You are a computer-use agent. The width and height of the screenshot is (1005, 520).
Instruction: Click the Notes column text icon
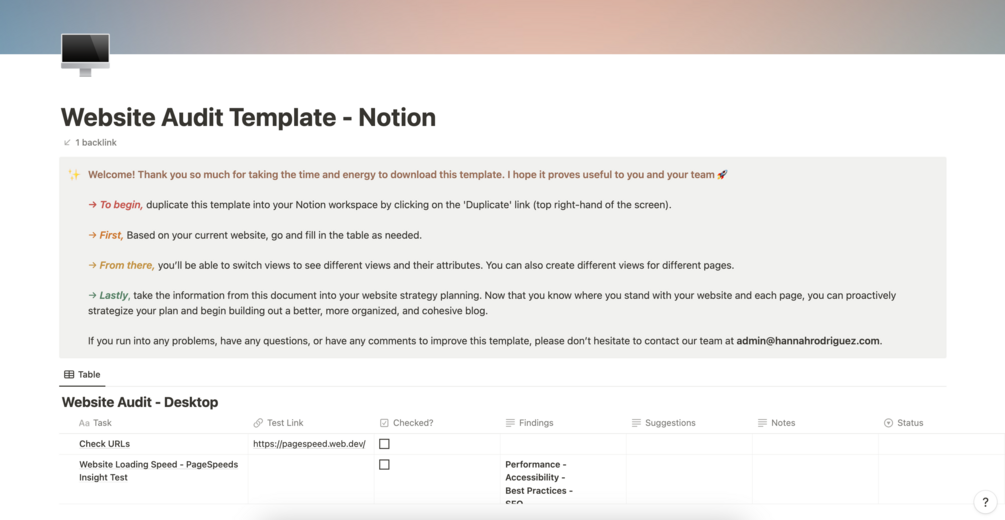click(762, 423)
